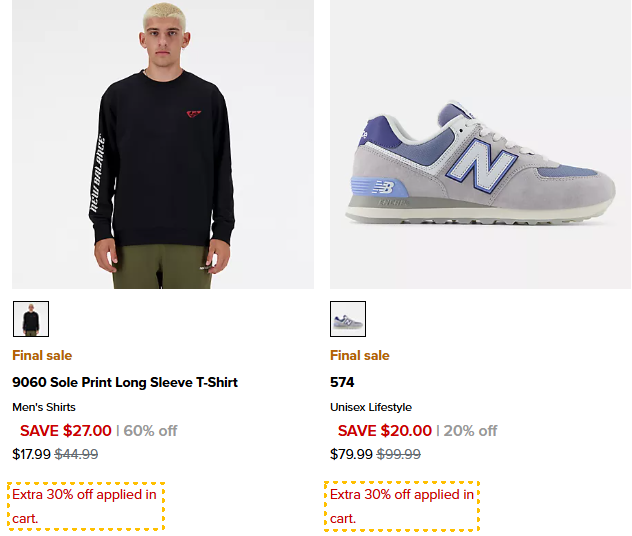Click the $17.99 sale price
This screenshot has width=632, height=536.
[x=31, y=454]
